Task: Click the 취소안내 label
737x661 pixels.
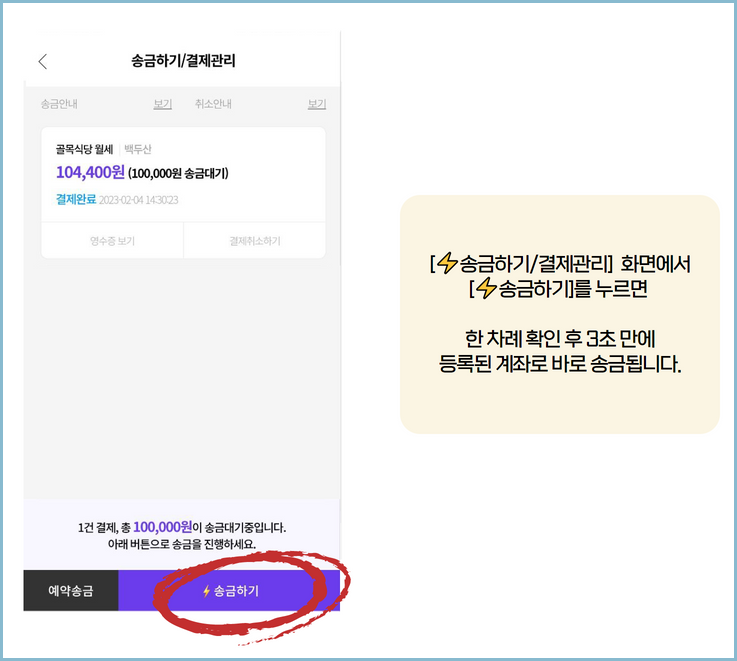Action: coord(213,104)
